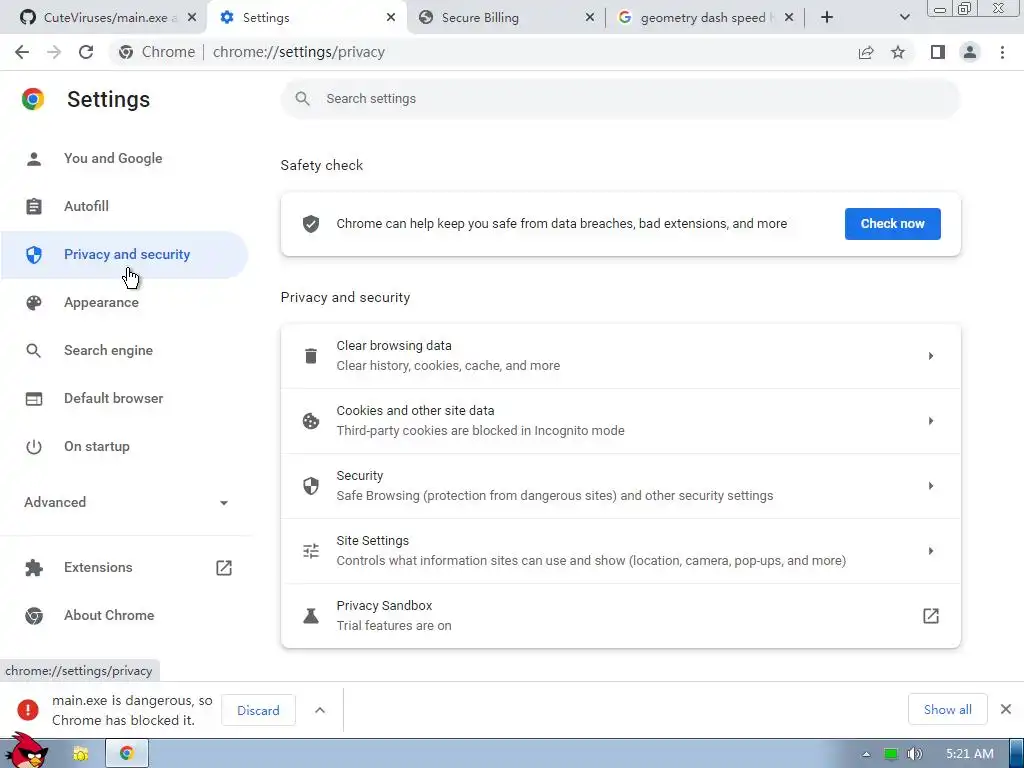This screenshot has height=768, width=1024.
Task: Click the flask icon beside Privacy Sandbox
Action: 311,616
